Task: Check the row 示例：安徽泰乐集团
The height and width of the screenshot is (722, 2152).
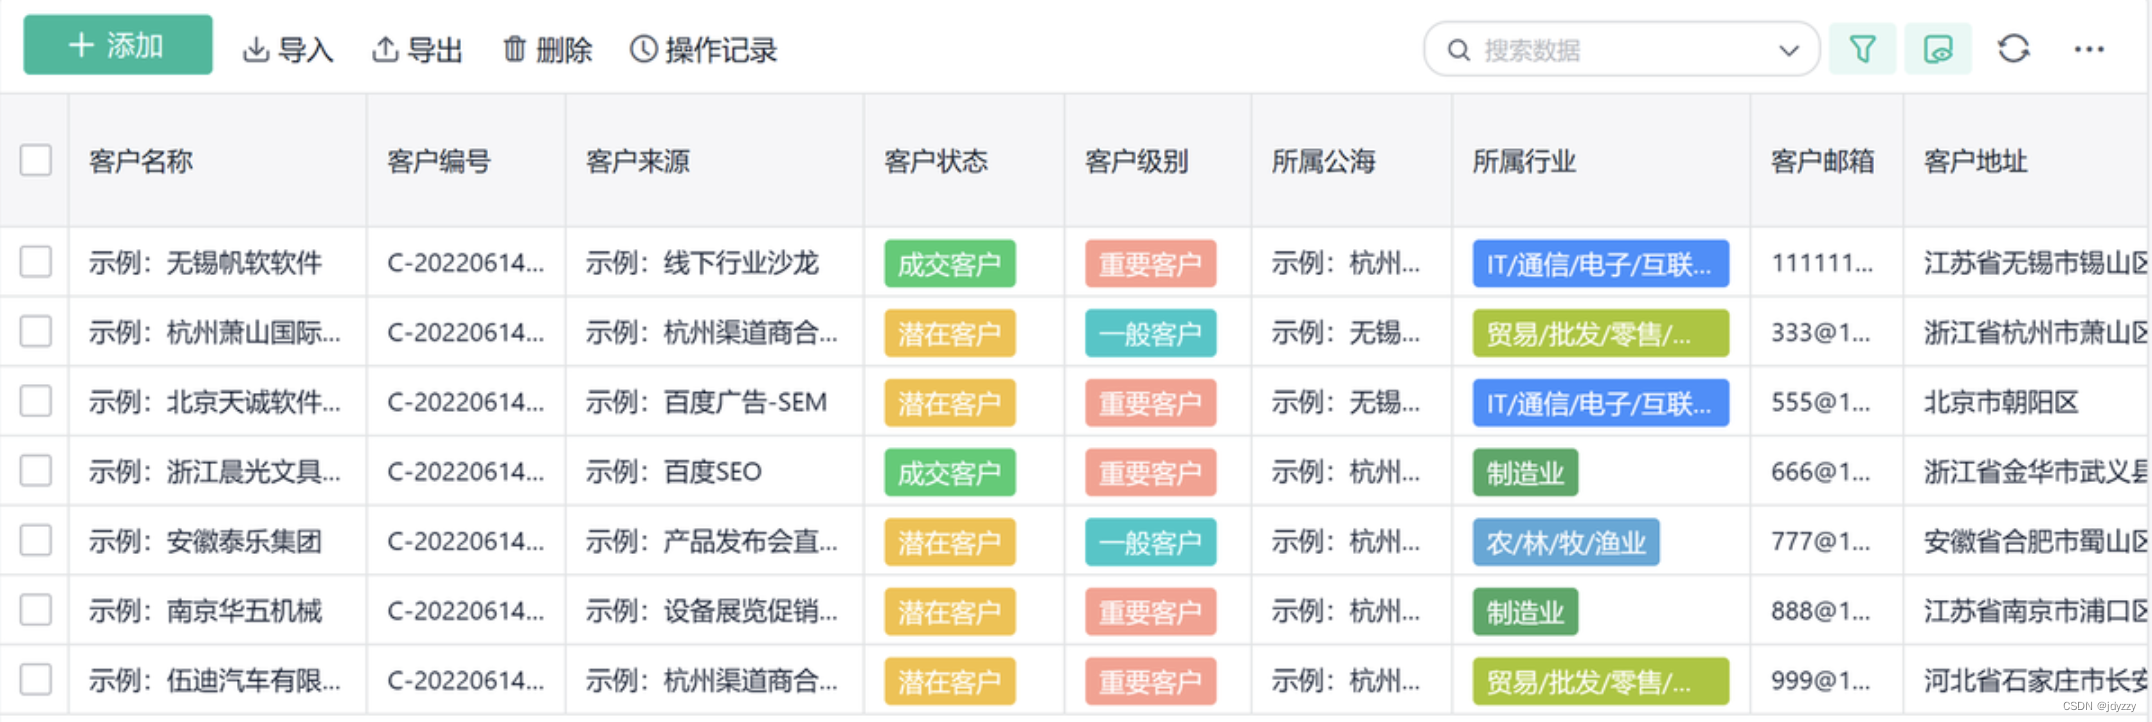Action: 36,540
